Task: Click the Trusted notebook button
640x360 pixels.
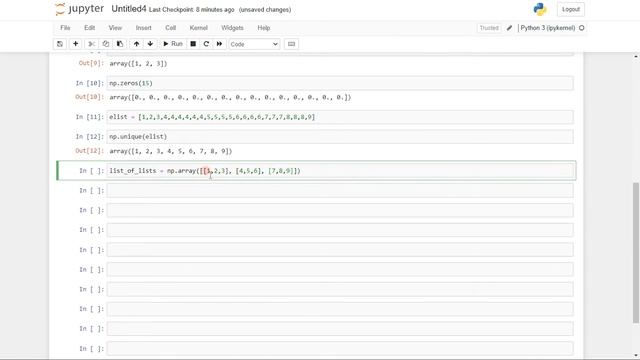Action: tap(489, 28)
